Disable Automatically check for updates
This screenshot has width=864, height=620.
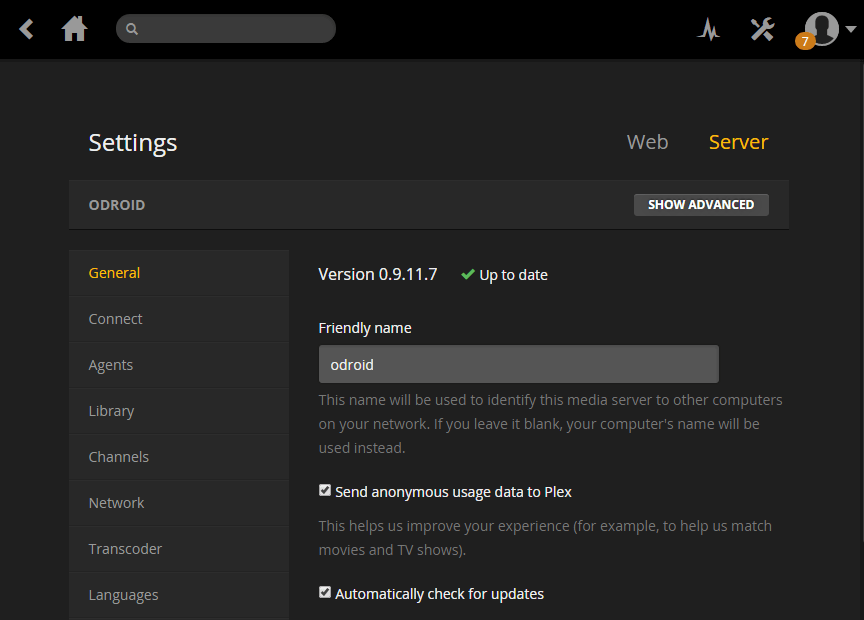325,593
